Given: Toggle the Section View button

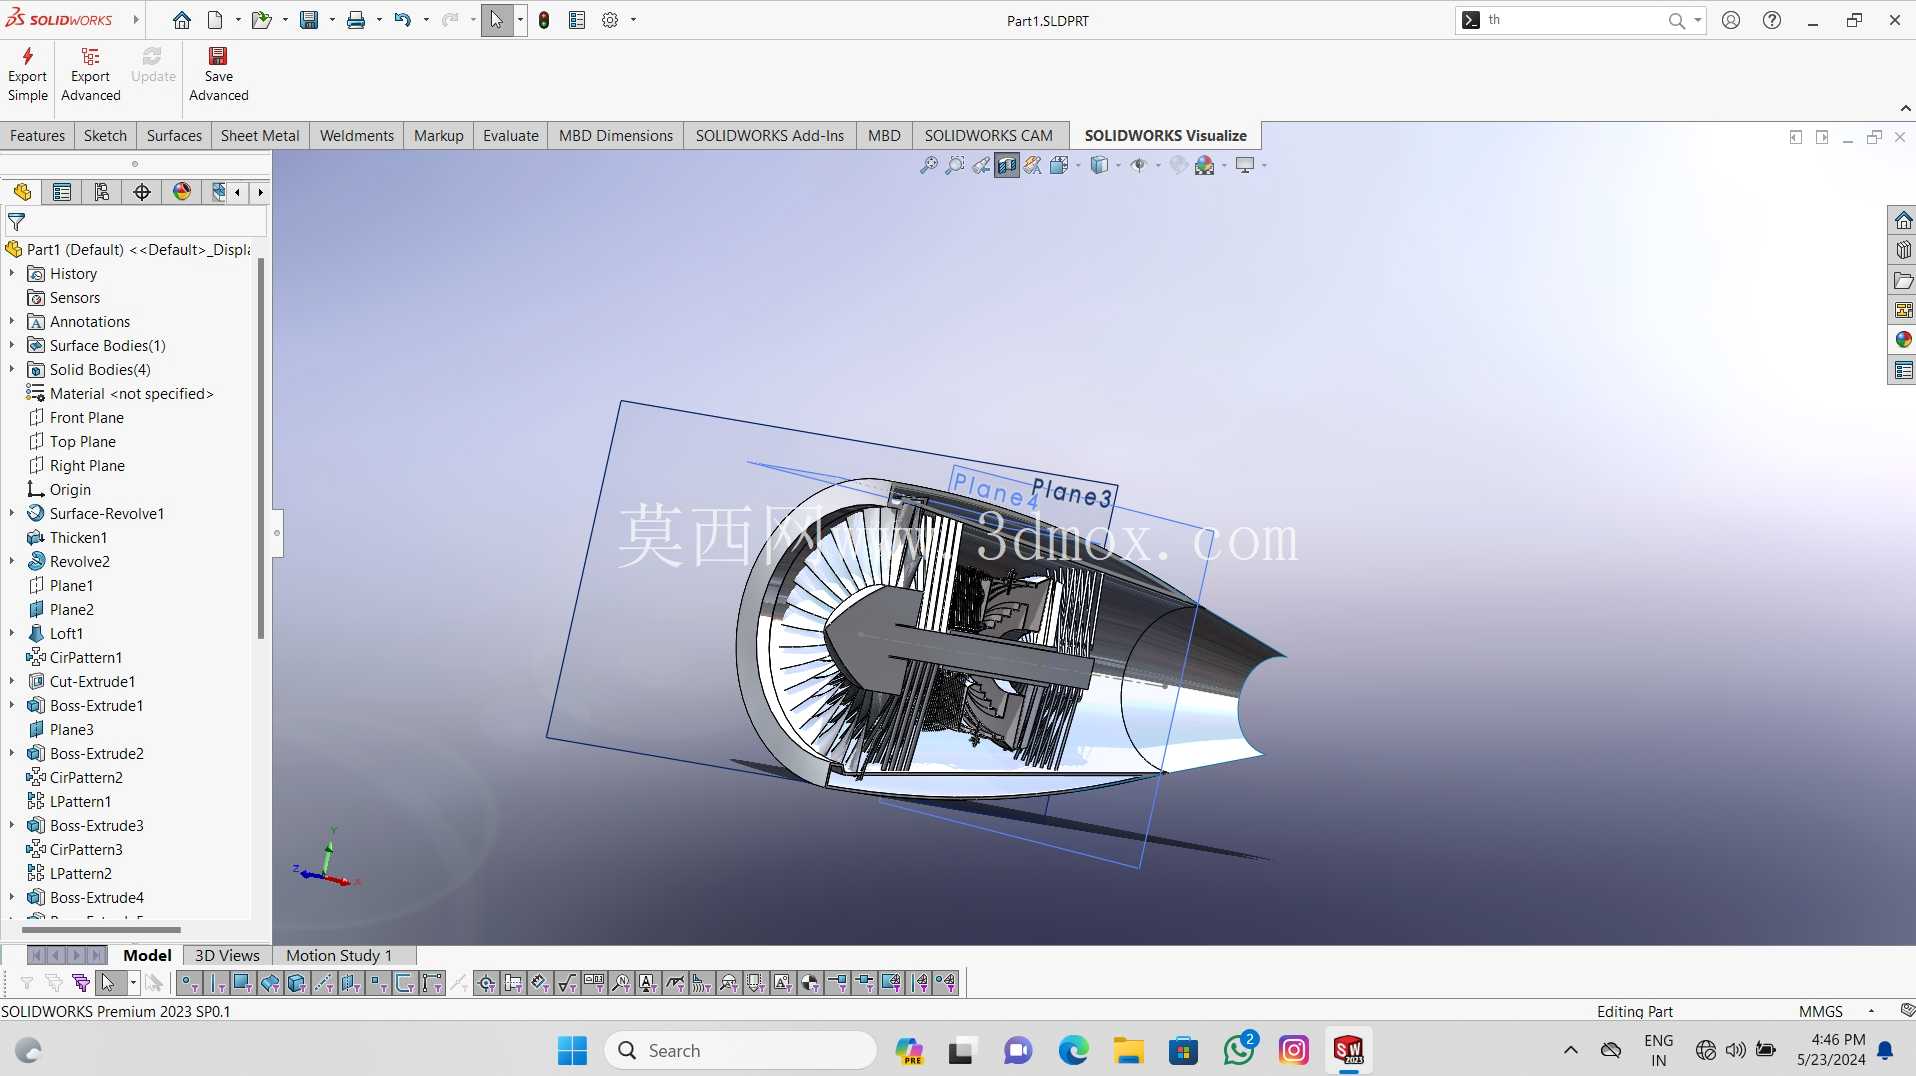Looking at the screenshot, I should (x=1007, y=165).
